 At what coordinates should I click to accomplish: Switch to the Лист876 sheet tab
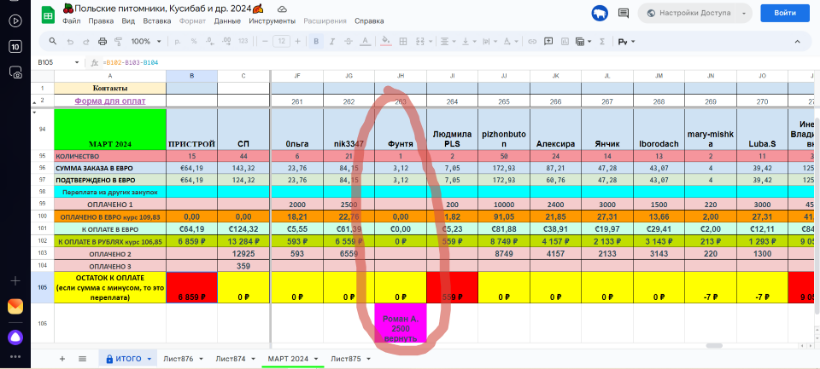pyautogui.click(x=178, y=359)
